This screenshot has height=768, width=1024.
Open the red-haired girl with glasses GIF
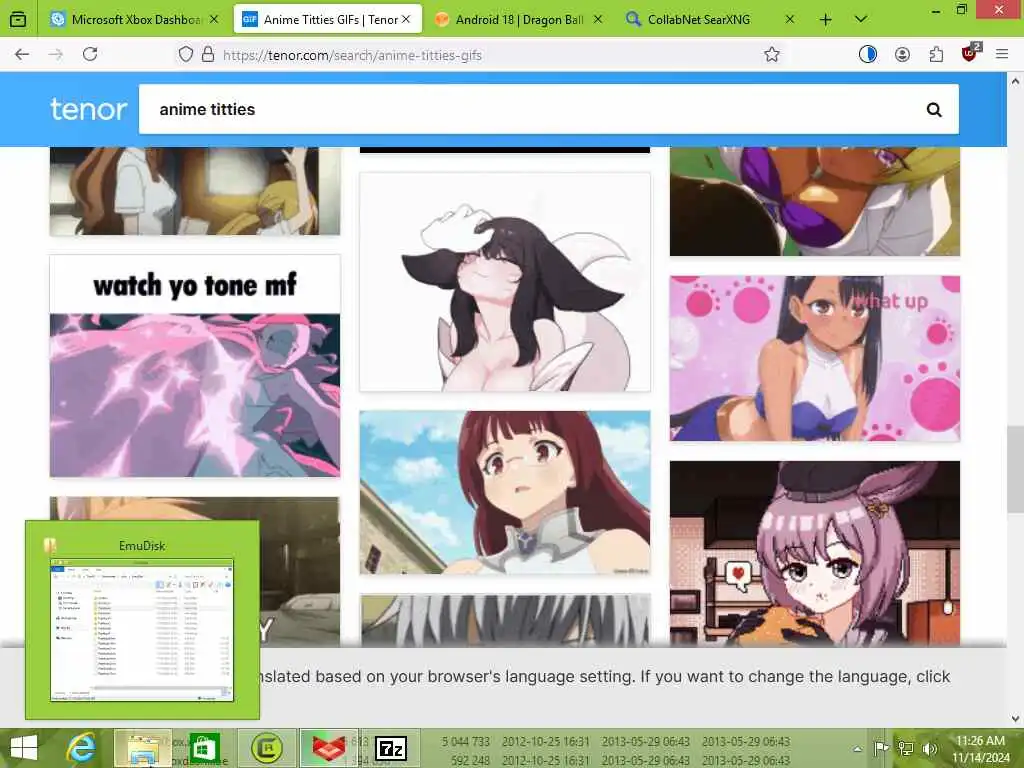(505, 492)
